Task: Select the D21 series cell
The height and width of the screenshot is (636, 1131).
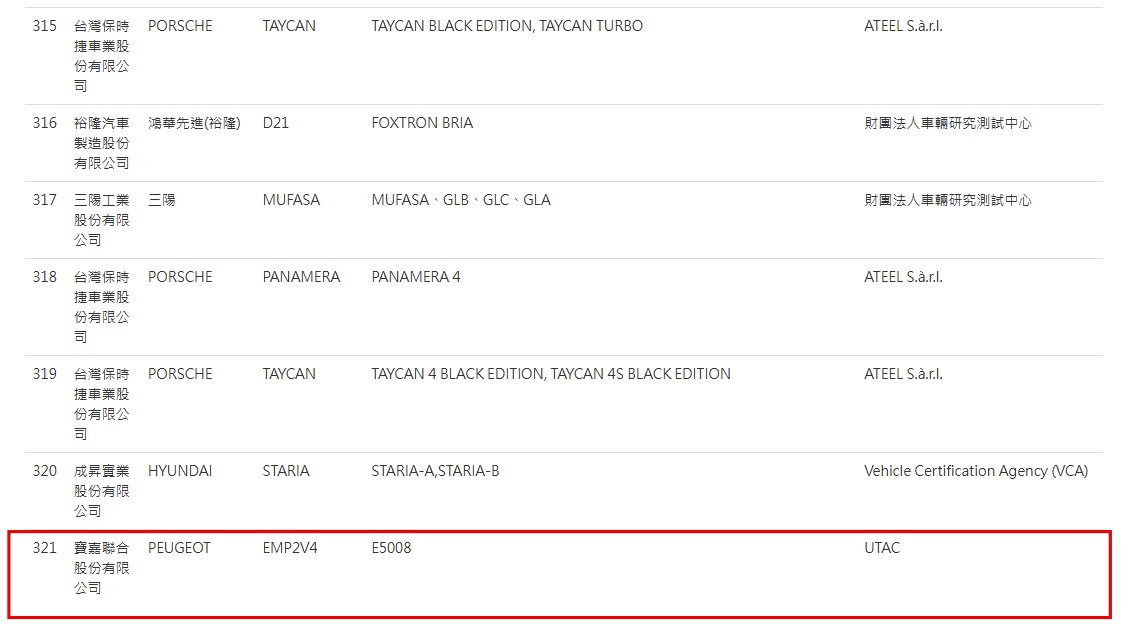Action: tap(276, 123)
